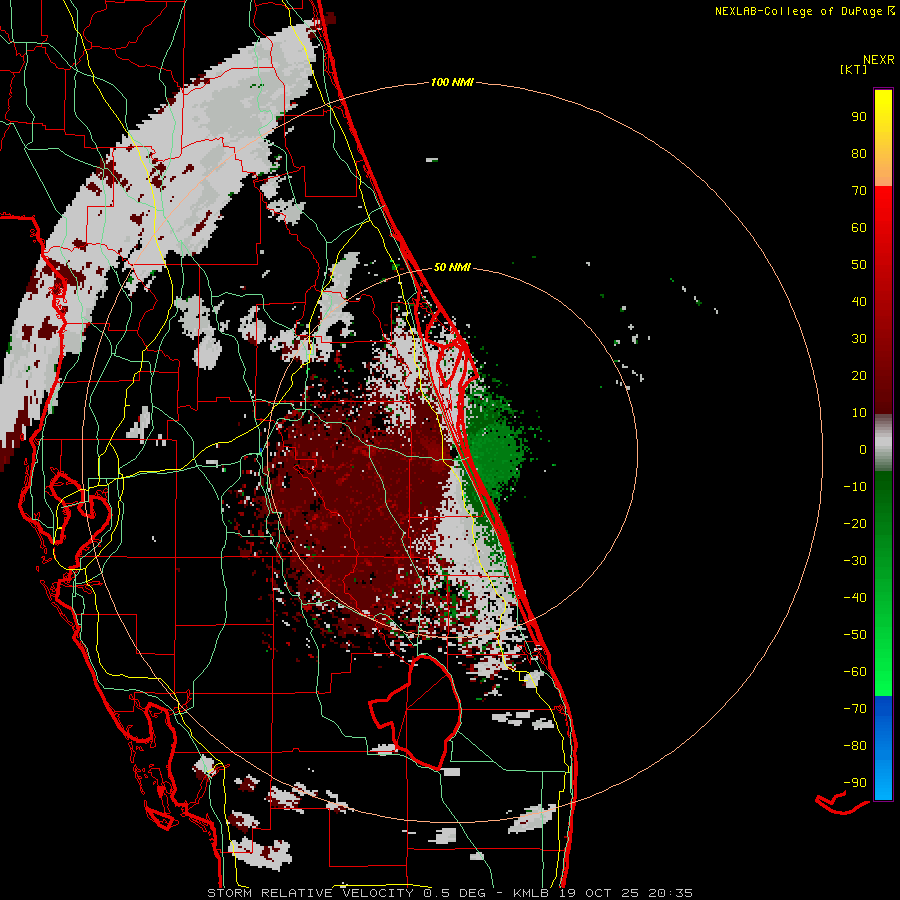Click the 100 NMI range ring label
The width and height of the screenshot is (900, 900).
452,82
